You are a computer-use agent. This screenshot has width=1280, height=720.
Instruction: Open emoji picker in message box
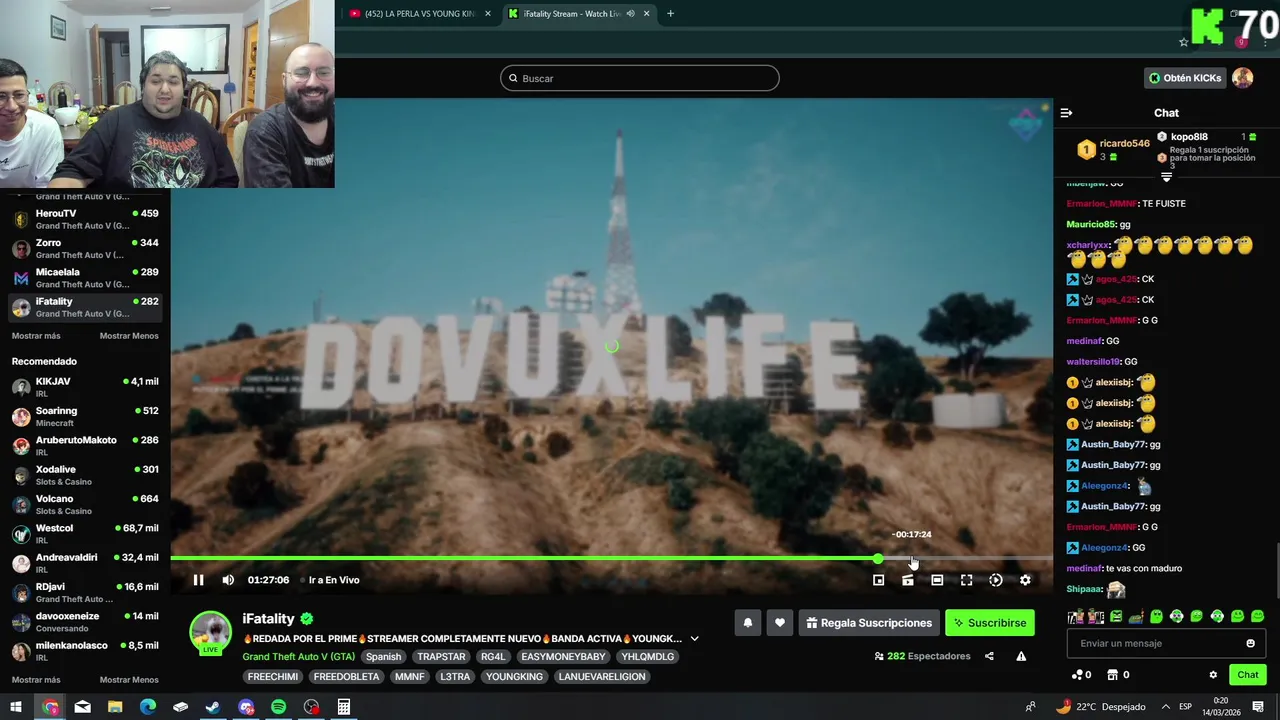click(1250, 644)
